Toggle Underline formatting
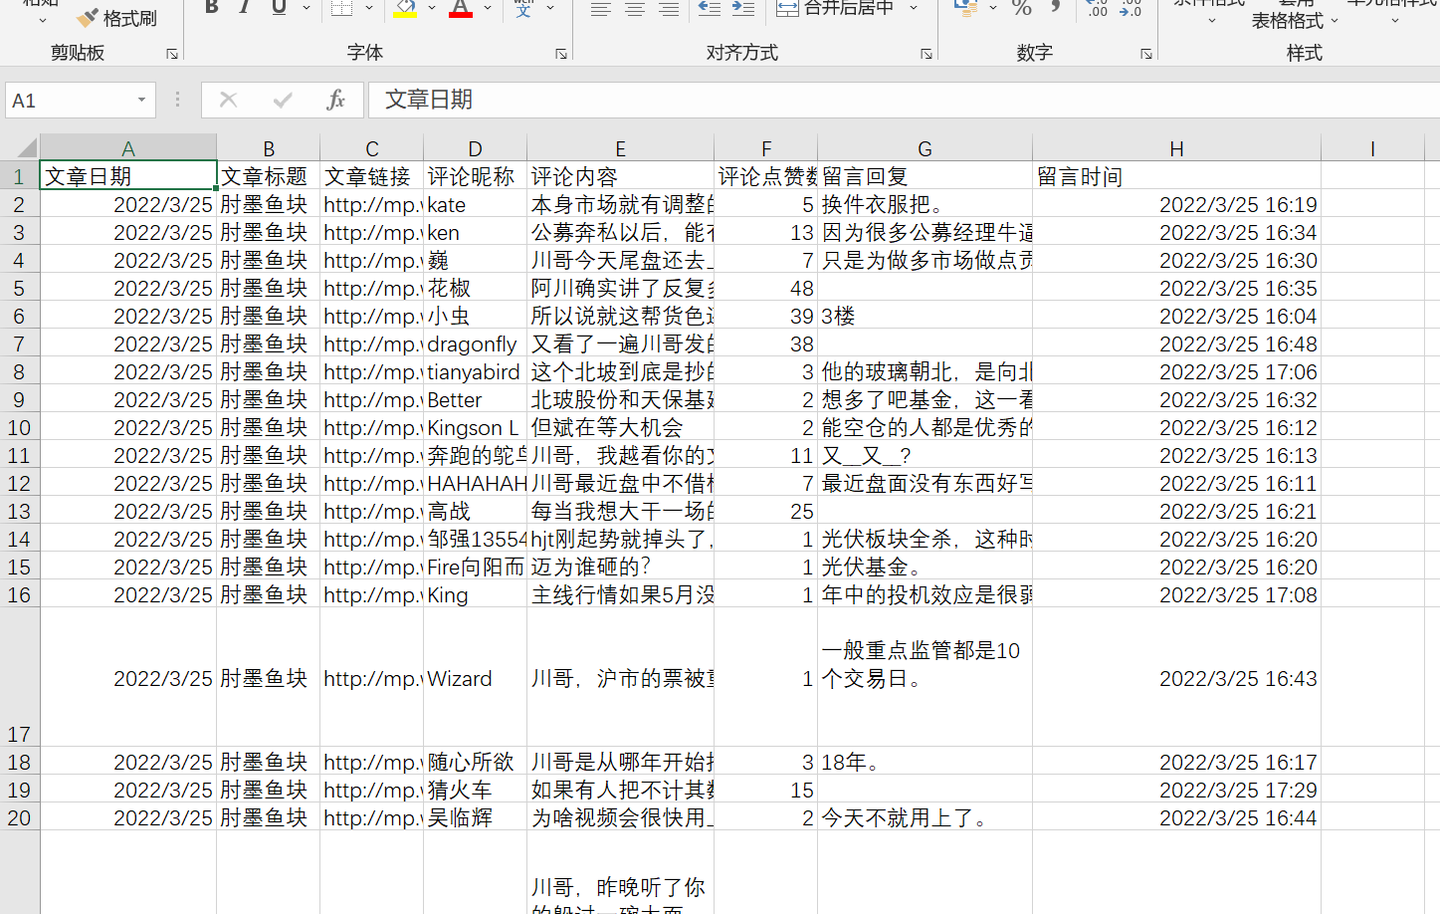Image resolution: width=1440 pixels, height=914 pixels. [279, 8]
